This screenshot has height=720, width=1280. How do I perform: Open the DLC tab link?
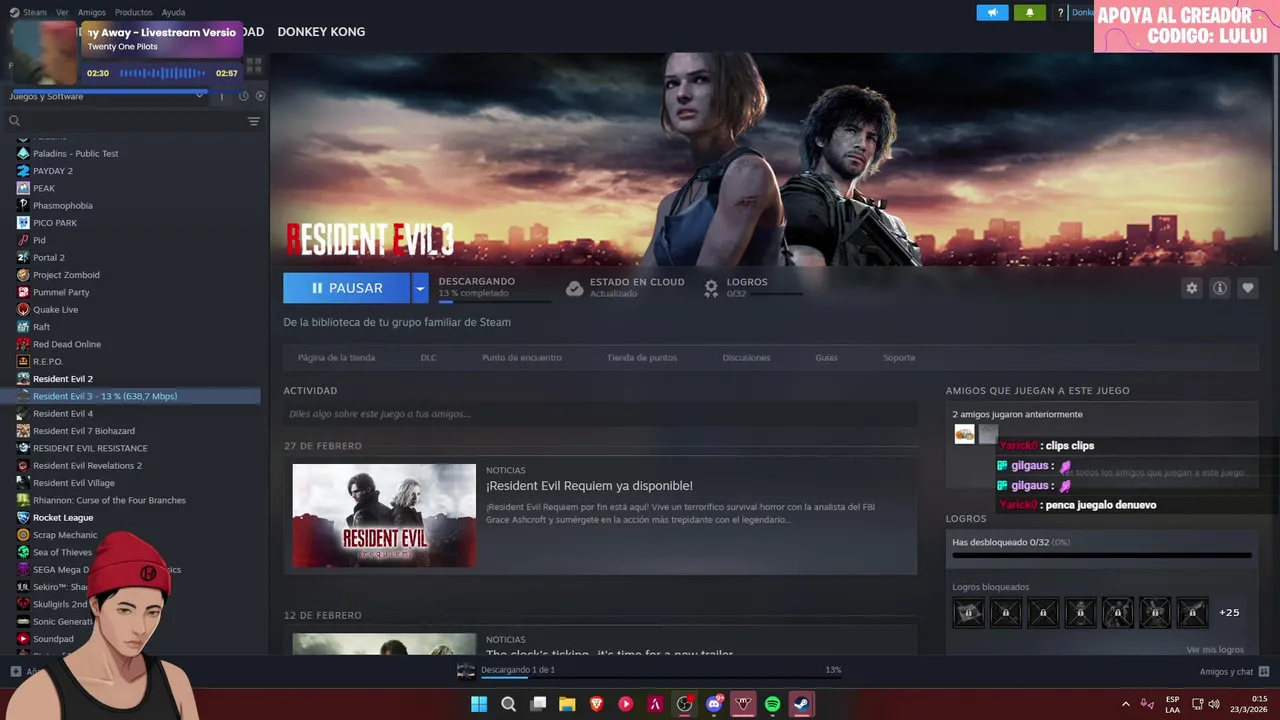428,357
